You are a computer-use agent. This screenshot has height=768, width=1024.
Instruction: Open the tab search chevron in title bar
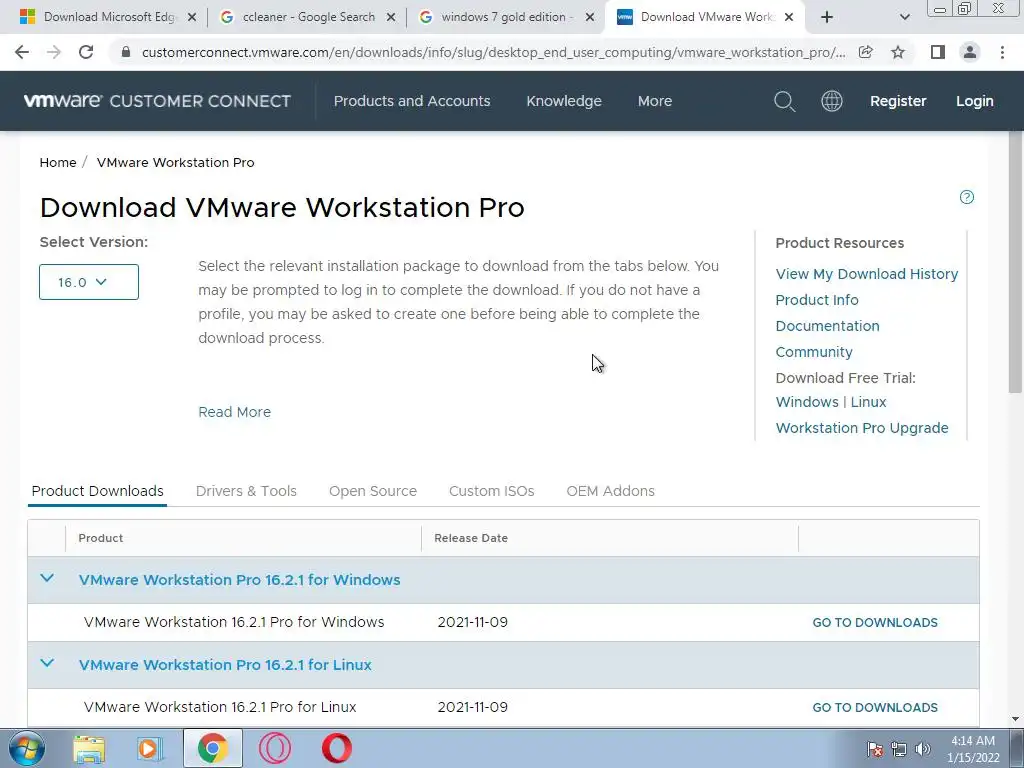pyautogui.click(x=904, y=18)
